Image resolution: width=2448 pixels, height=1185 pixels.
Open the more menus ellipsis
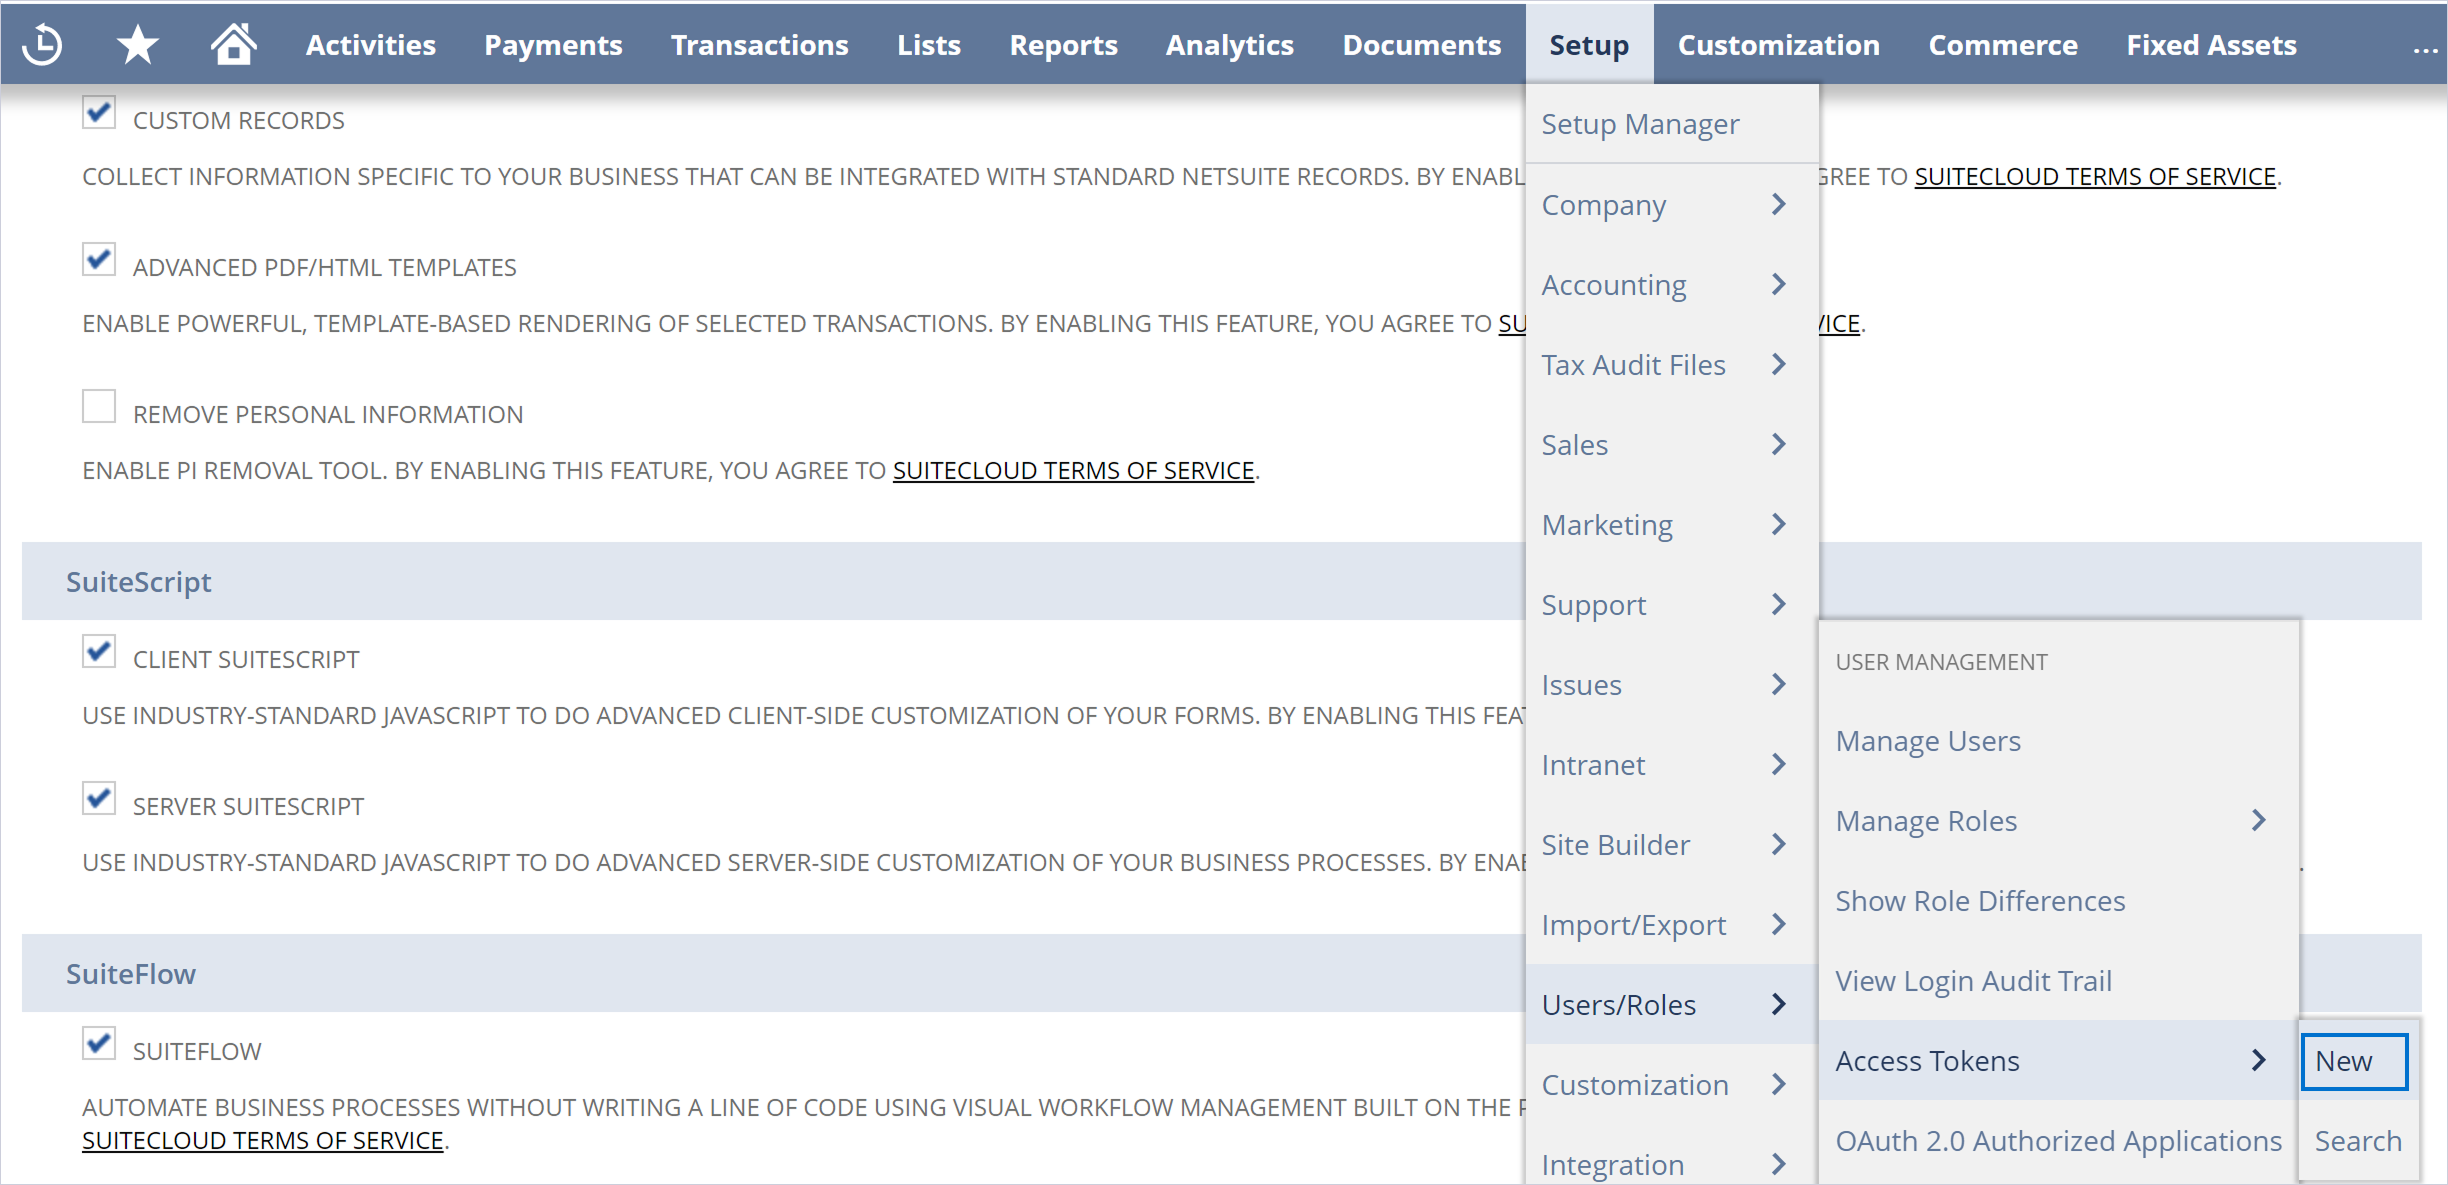tap(2425, 48)
